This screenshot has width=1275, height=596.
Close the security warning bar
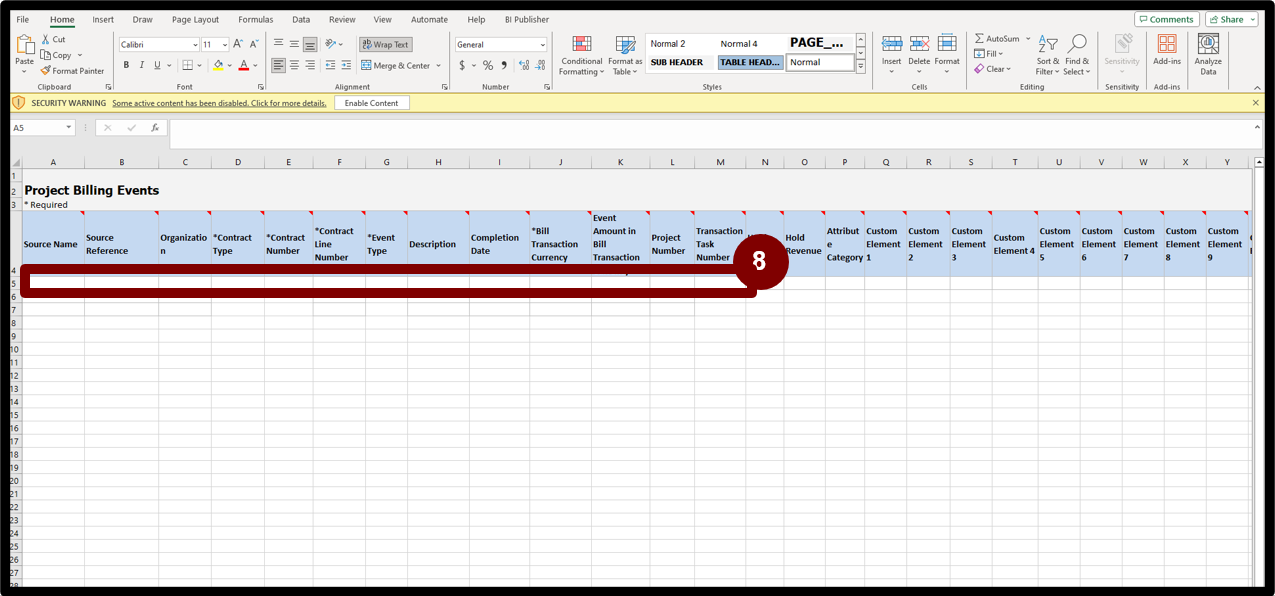click(x=1256, y=103)
